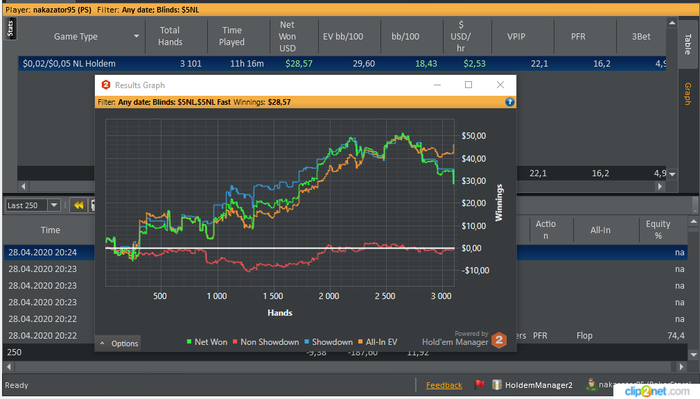Sort hands by Time column
The width and height of the screenshot is (700, 399).
(50, 230)
